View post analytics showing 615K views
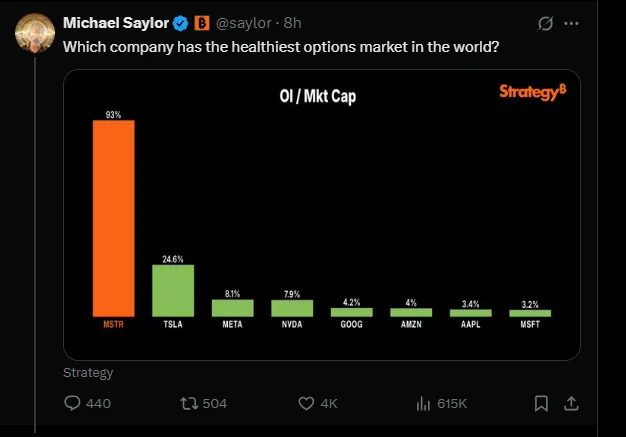The width and height of the screenshot is (626, 437). click(x=423, y=403)
